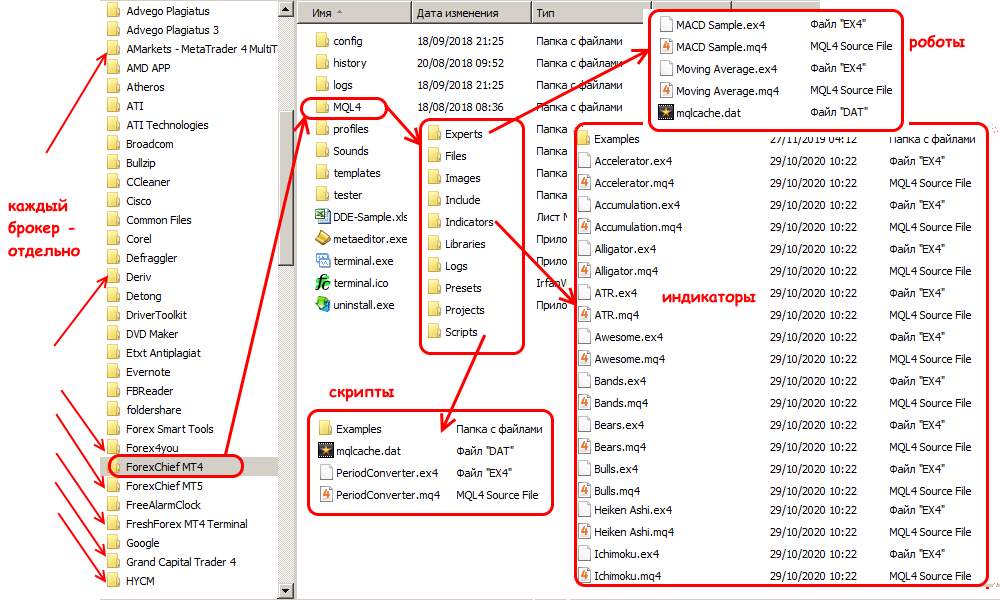1000x600 pixels.
Task: Select the CCleaner folder
Action: point(148,182)
